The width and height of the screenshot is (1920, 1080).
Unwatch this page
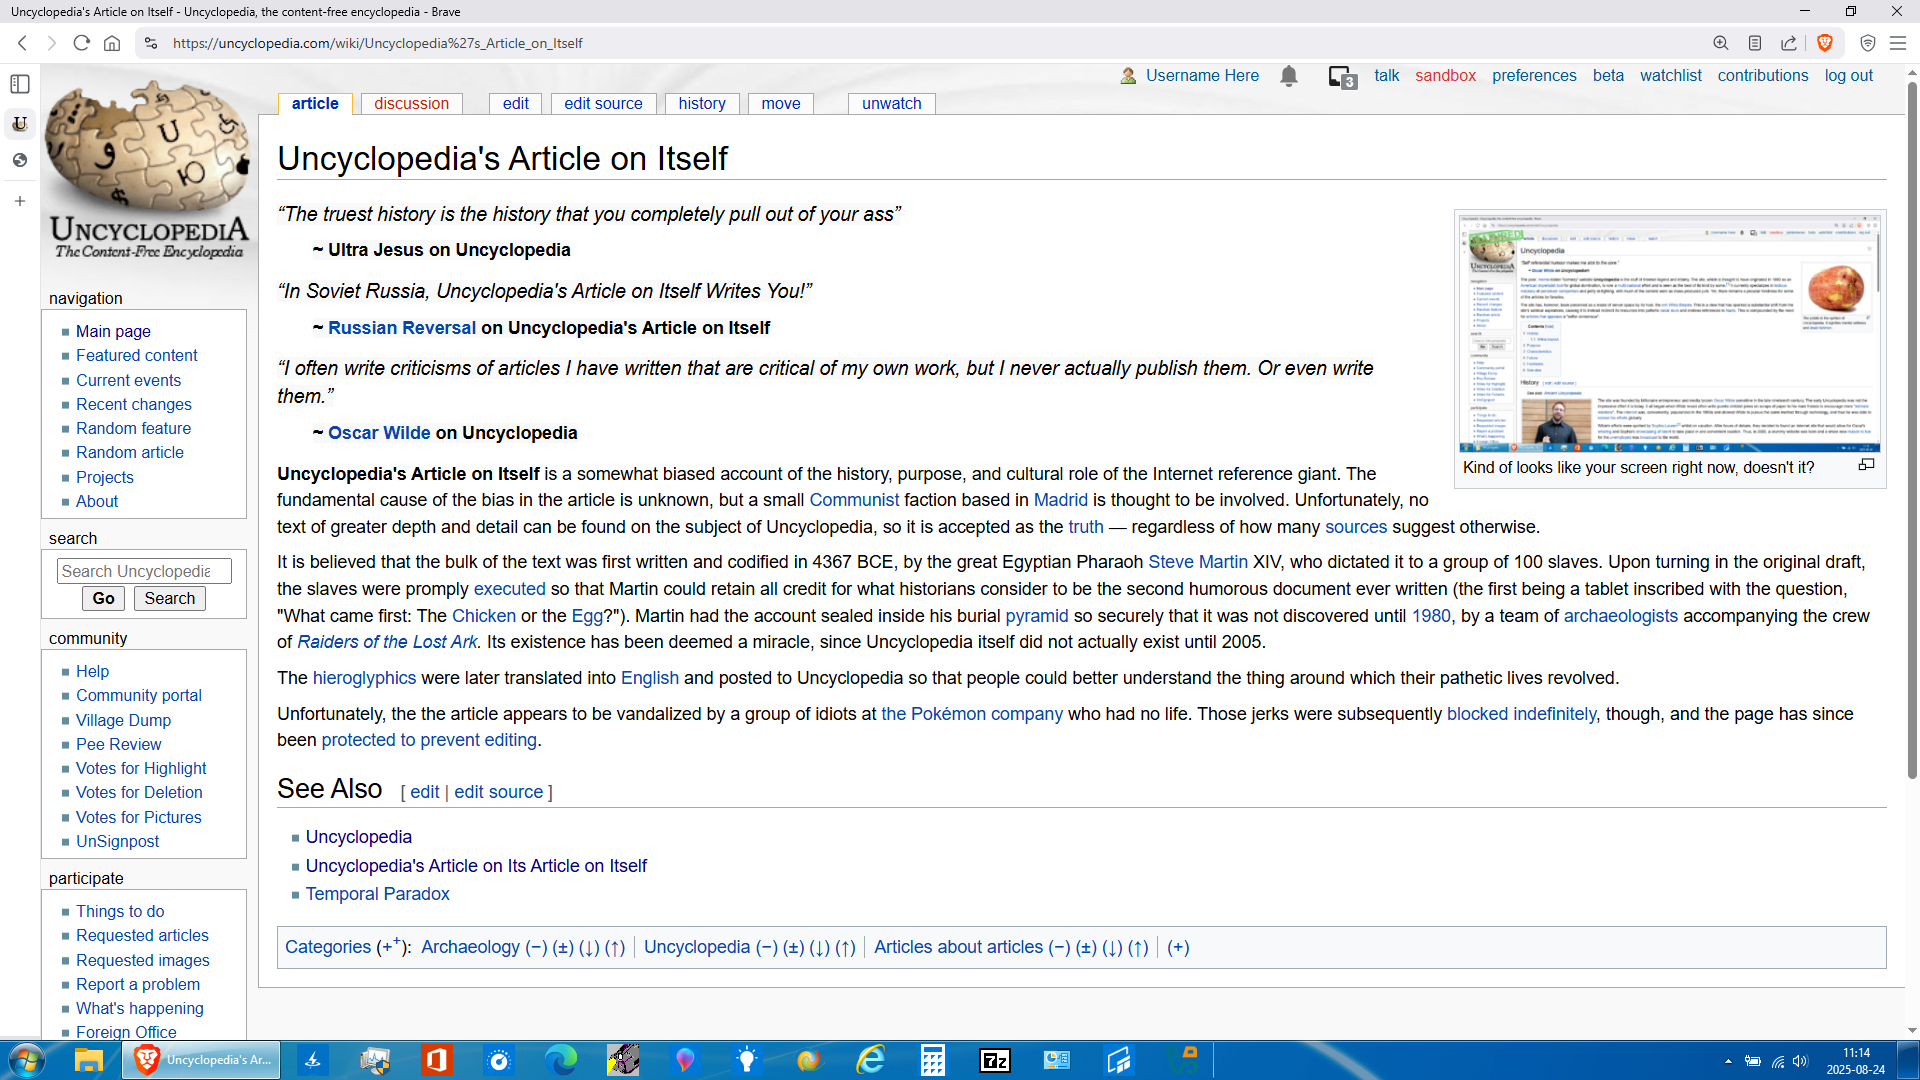[892, 104]
